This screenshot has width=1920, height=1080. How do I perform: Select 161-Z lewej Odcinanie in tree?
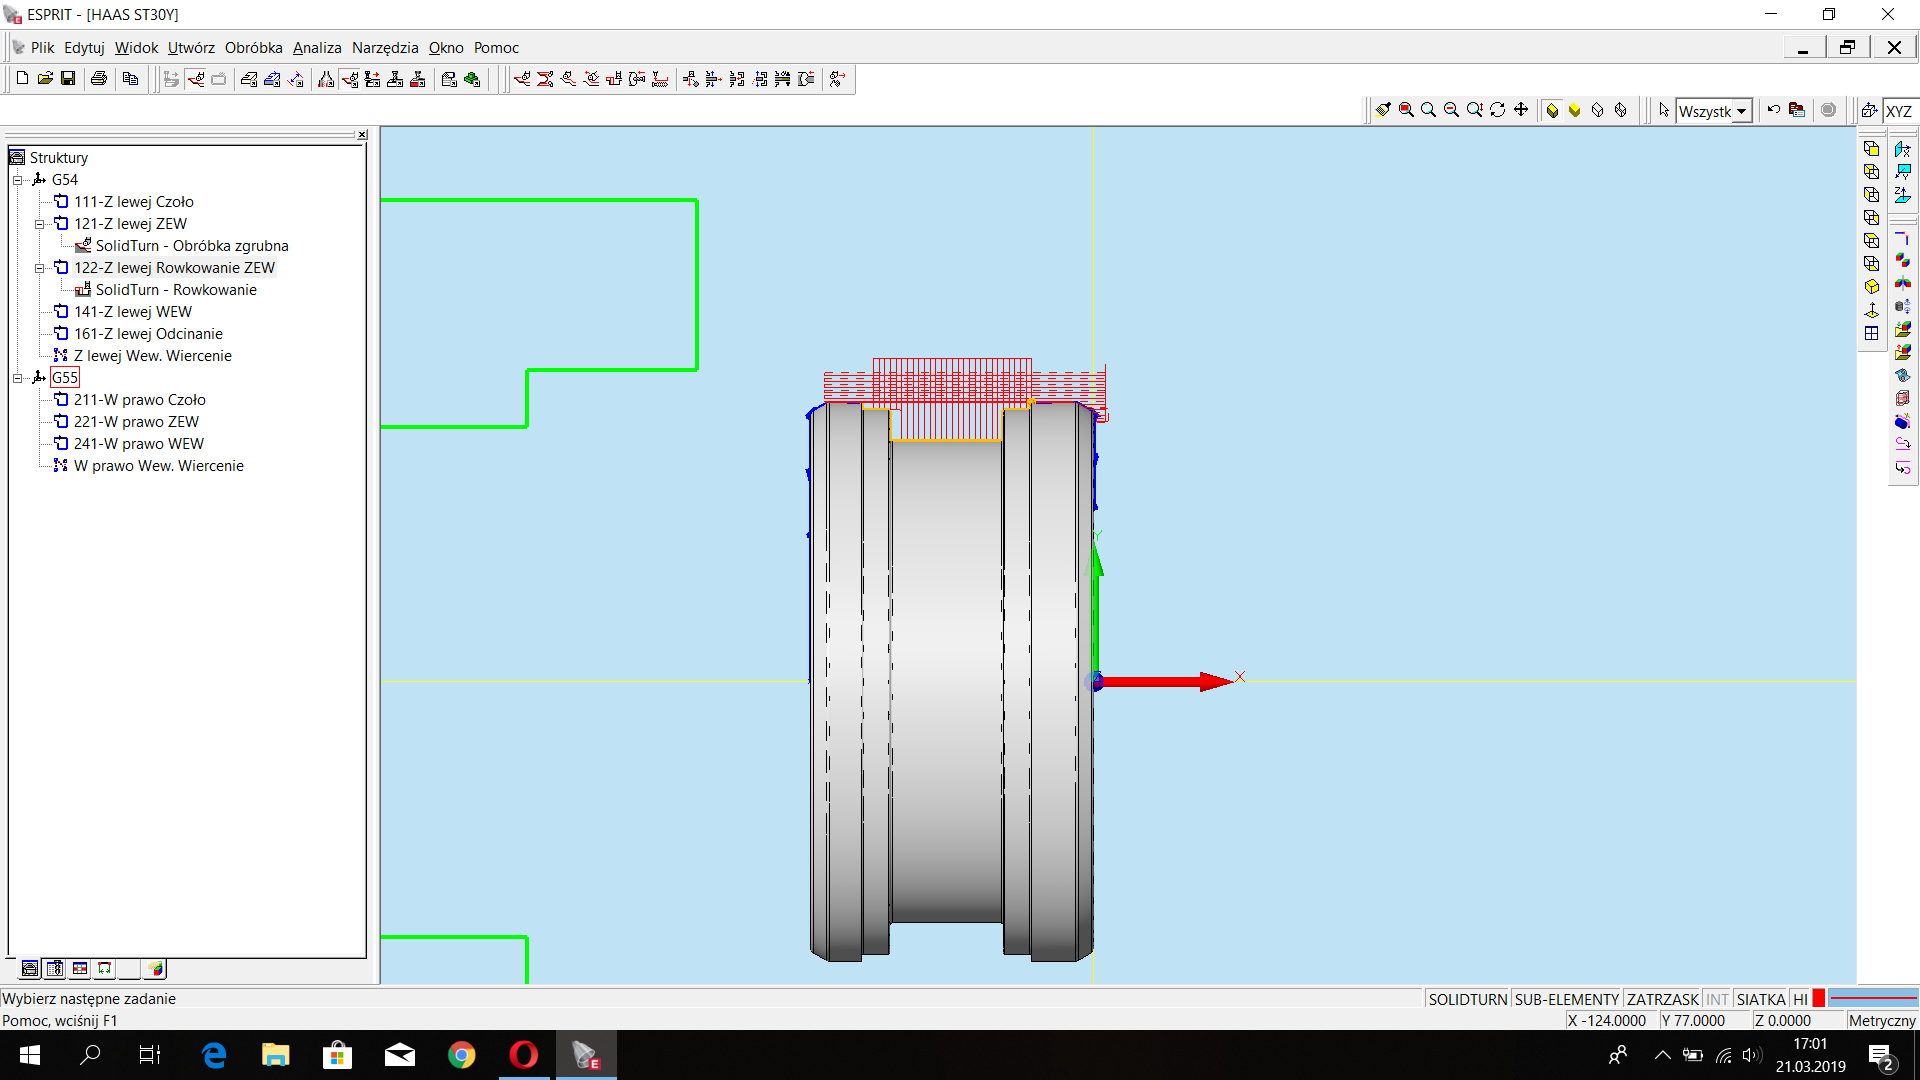(148, 334)
